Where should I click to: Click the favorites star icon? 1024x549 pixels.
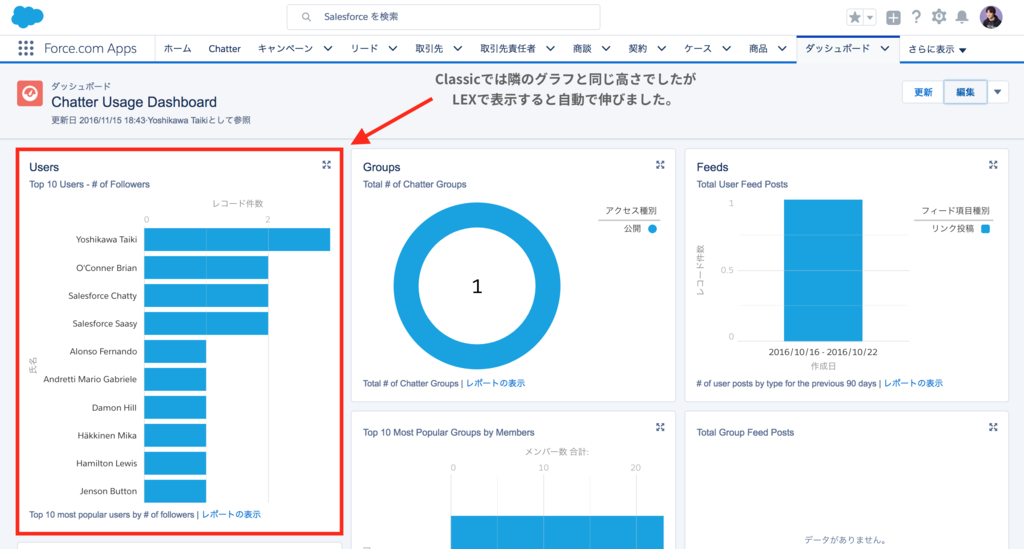(854, 17)
